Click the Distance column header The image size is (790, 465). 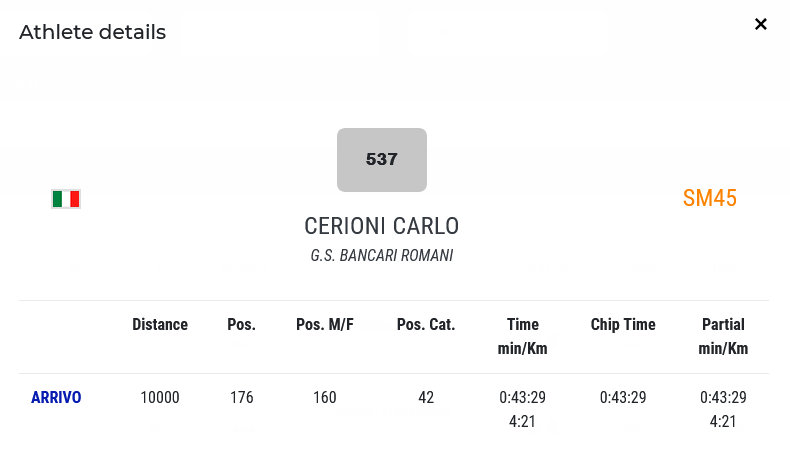pyautogui.click(x=160, y=324)
